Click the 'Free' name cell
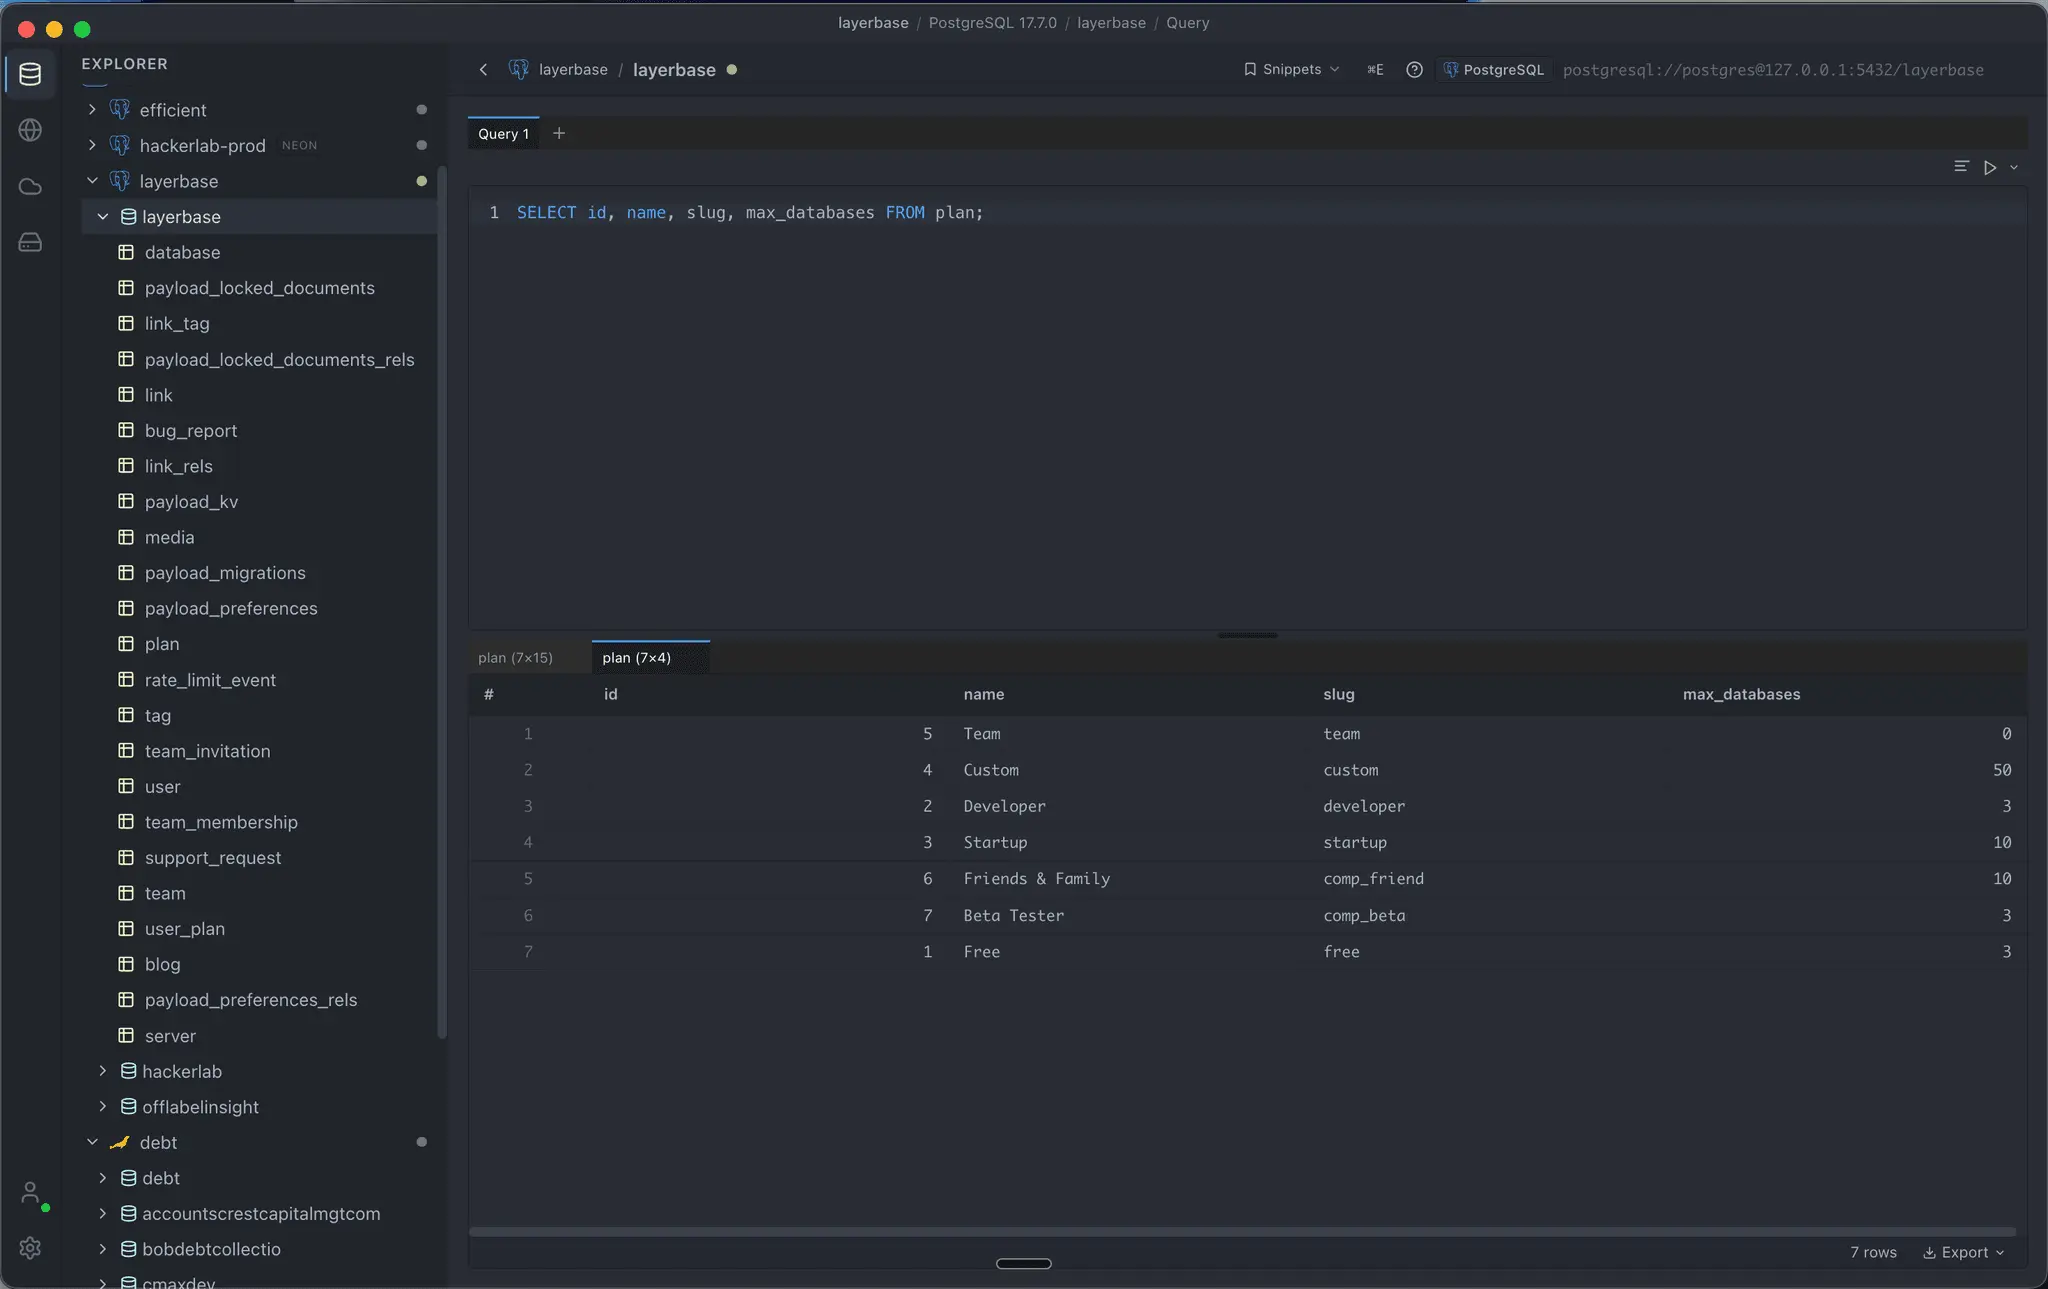 click(x=981, y=951)
